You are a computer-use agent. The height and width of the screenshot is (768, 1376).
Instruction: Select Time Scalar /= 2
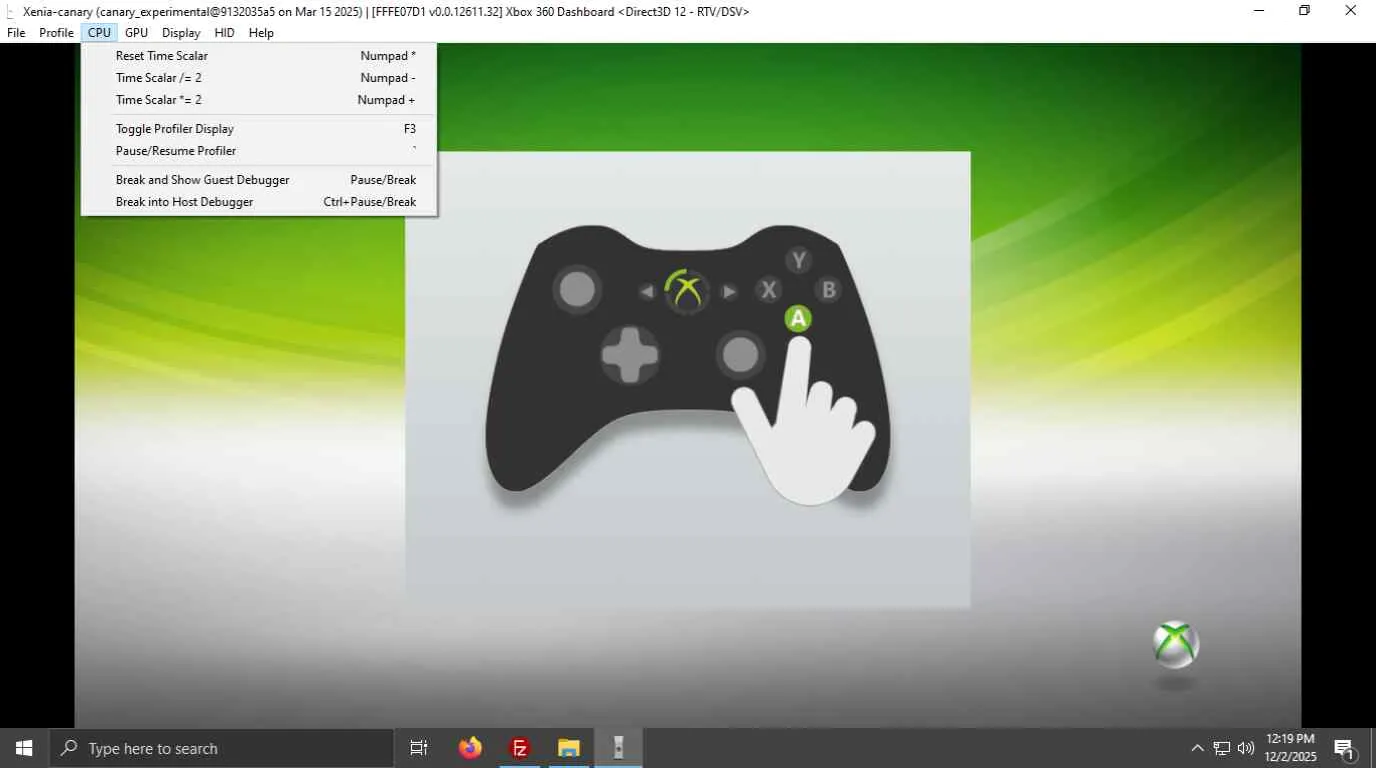259,78
